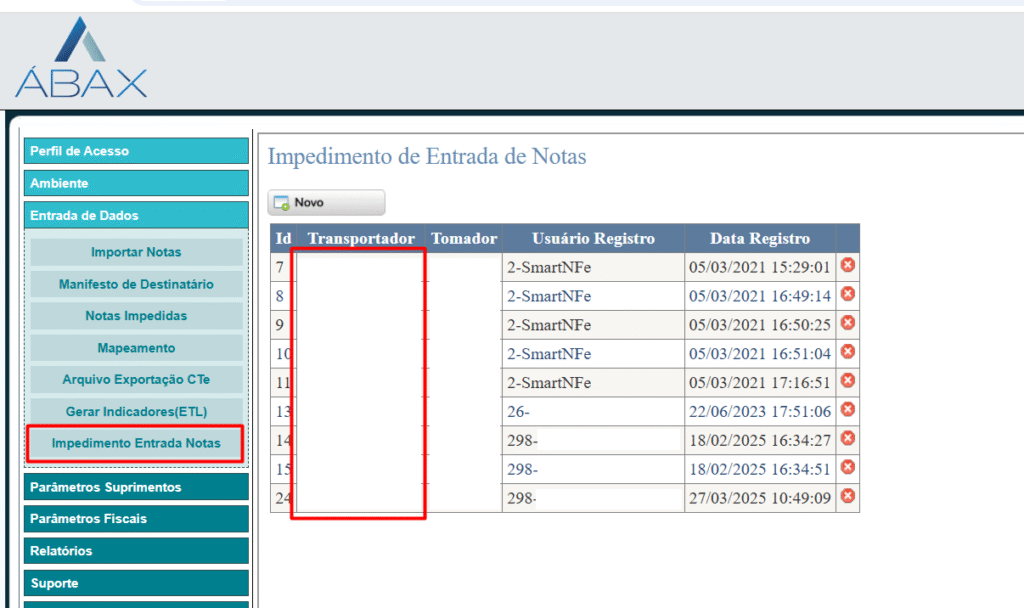Open Impedimento Entrada Notas page
This screenshot has width=1024, height=608.
pyautogui.click(x=136, y=443)
